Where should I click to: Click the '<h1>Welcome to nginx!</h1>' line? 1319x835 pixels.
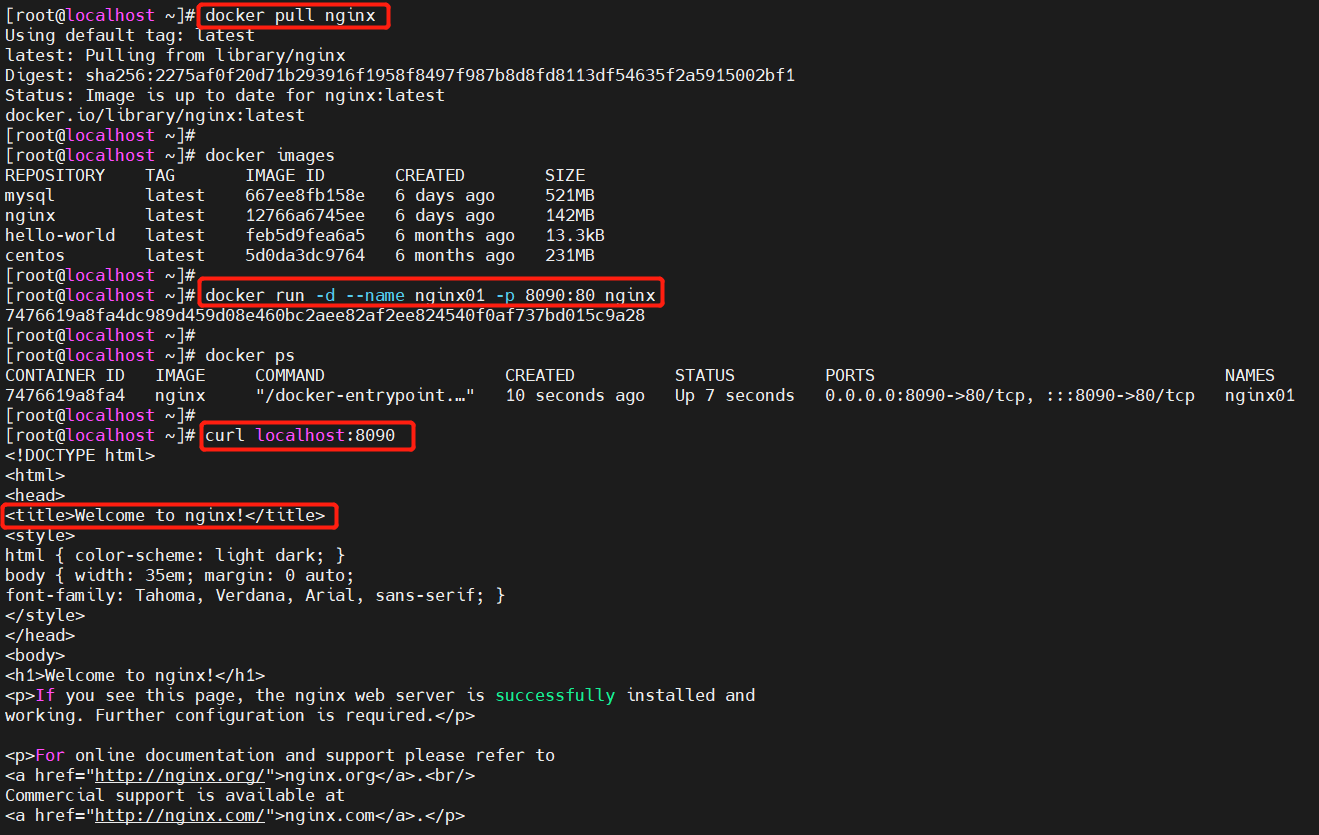click(x=135, y=675)
